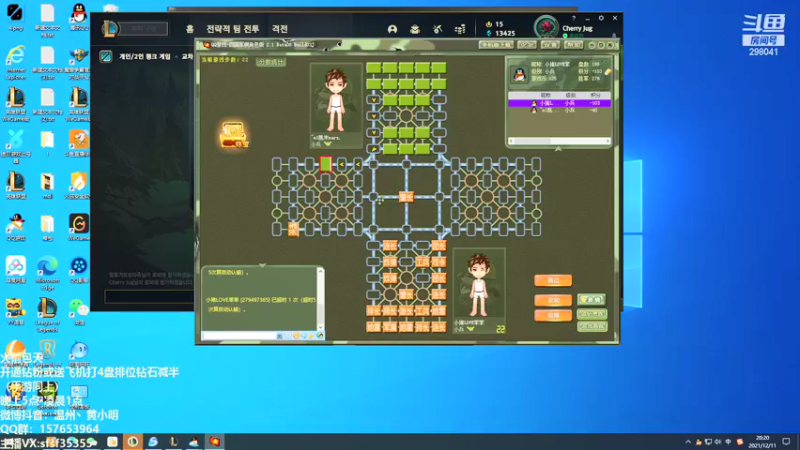The height and width of the screenshot is (450, 800).
Task: Open the 격전 tab in League client
Action: click(280, 29)
